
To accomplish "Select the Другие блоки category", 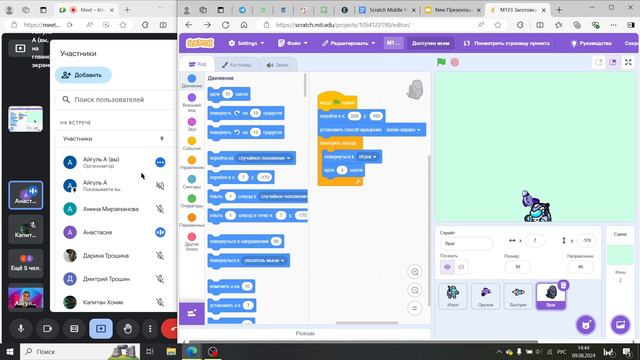I will coord(191,241).
